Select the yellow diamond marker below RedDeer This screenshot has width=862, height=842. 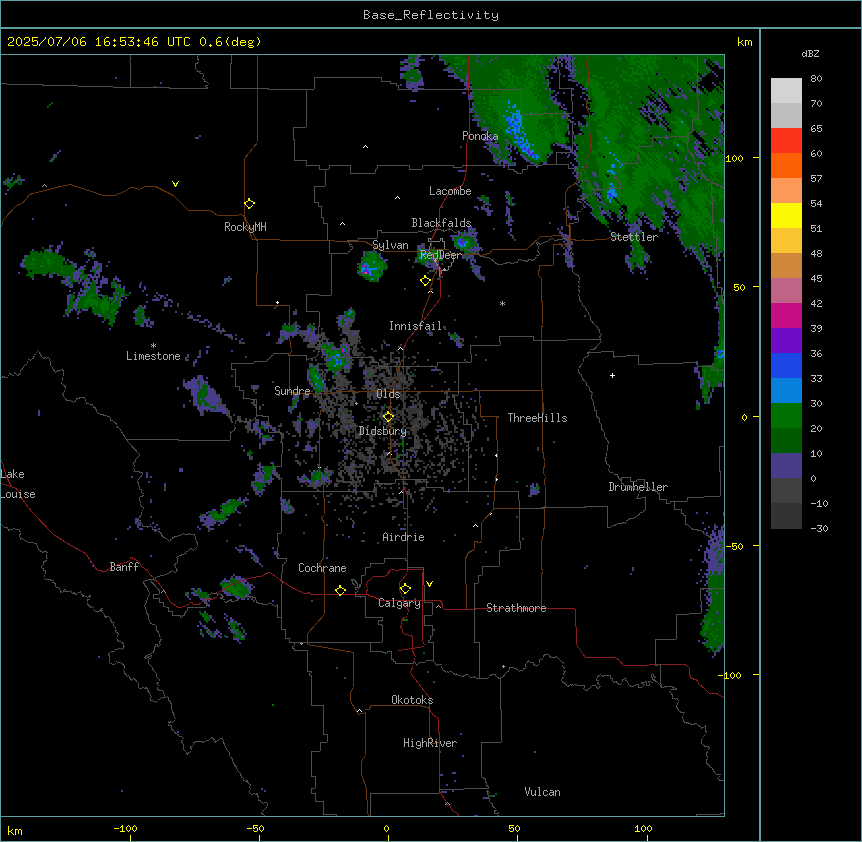coord(426,281)
